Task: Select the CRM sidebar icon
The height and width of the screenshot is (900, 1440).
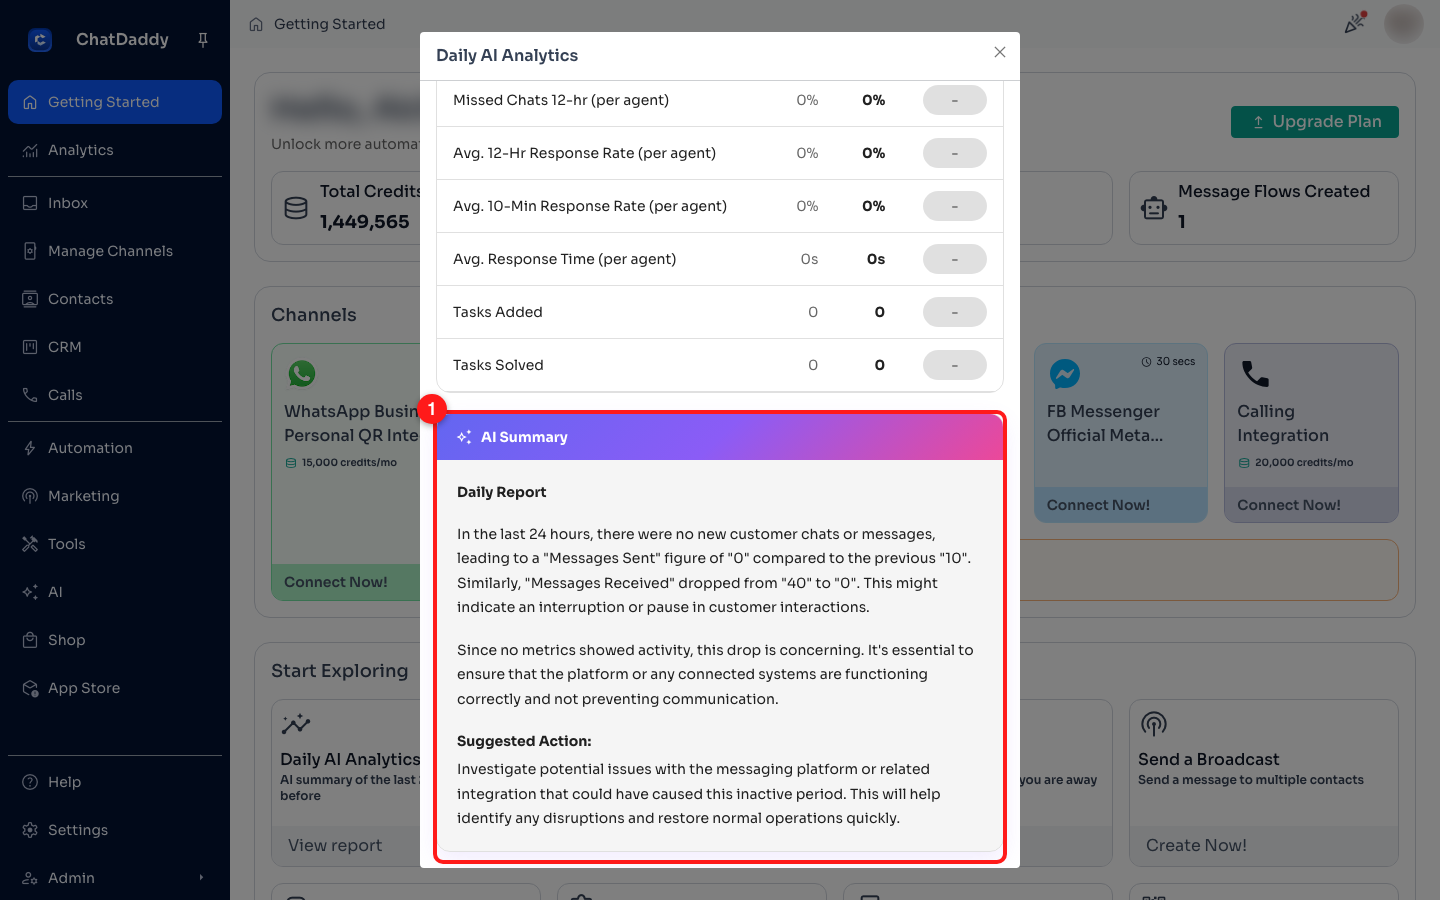Action: (x=30, y=347)
